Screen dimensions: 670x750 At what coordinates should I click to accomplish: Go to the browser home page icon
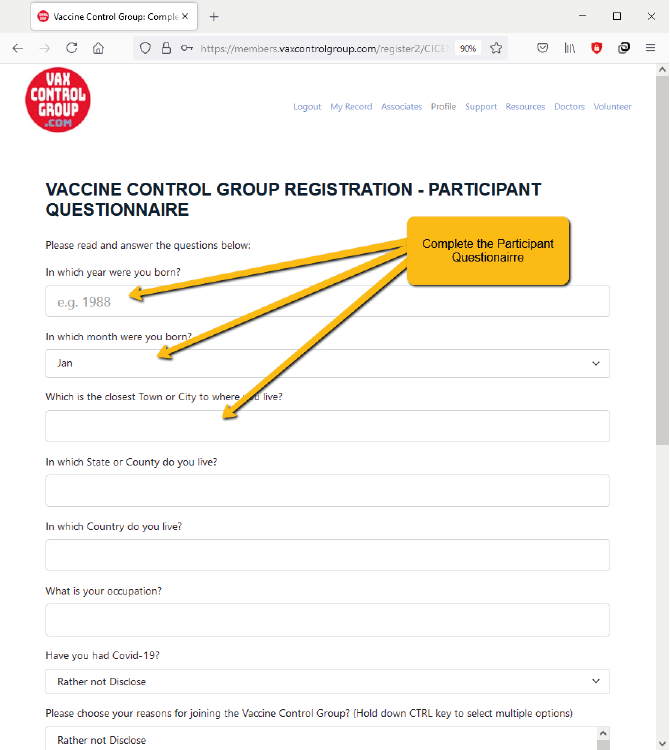coord(98,48)
